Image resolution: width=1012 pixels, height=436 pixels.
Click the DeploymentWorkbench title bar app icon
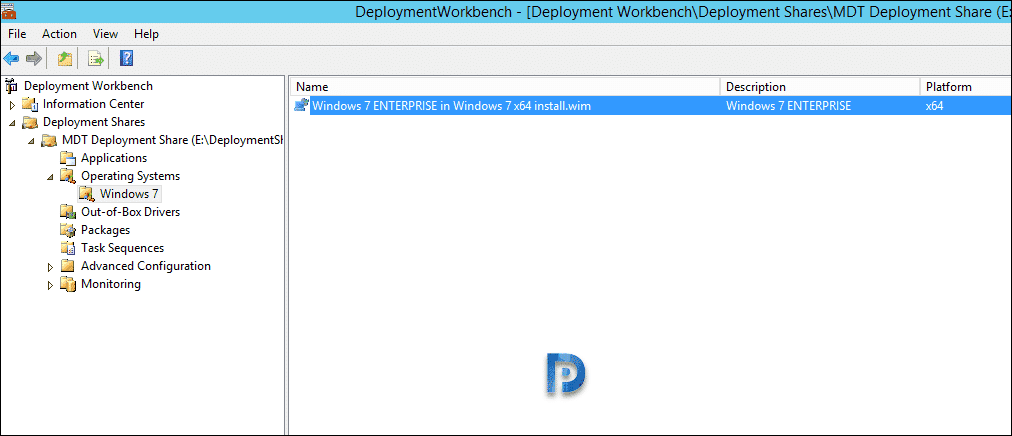tap(9, 12)
